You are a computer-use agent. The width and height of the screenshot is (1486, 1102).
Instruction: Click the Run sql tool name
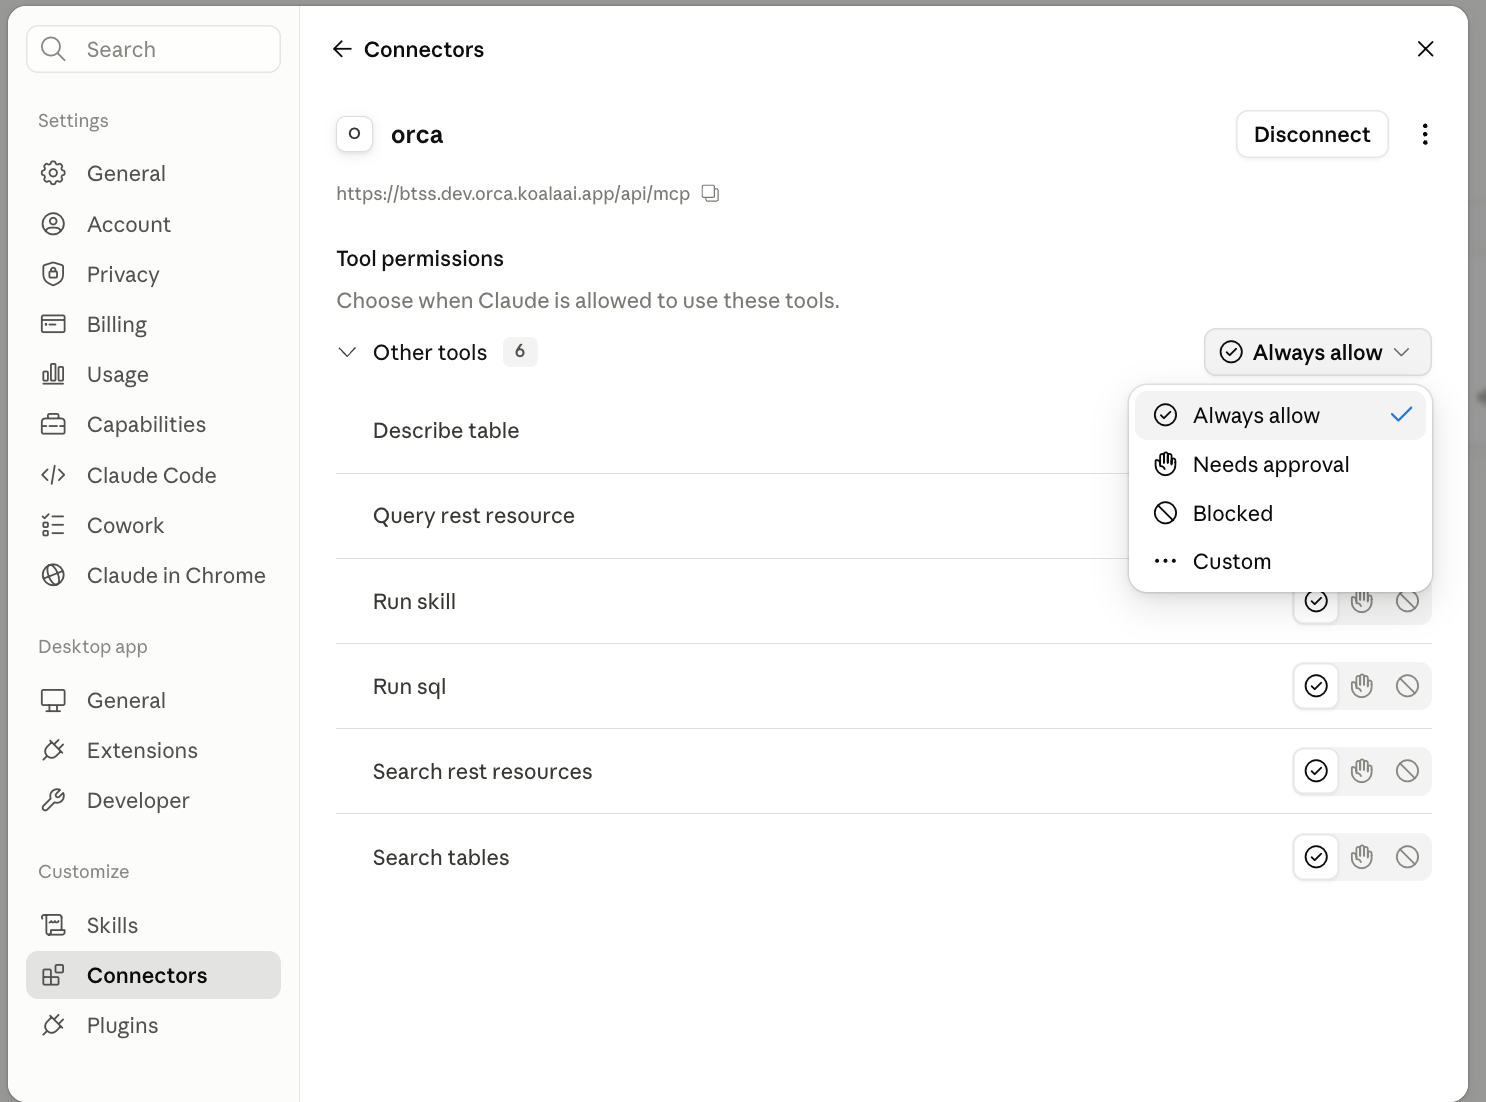[x=409, y=686]
